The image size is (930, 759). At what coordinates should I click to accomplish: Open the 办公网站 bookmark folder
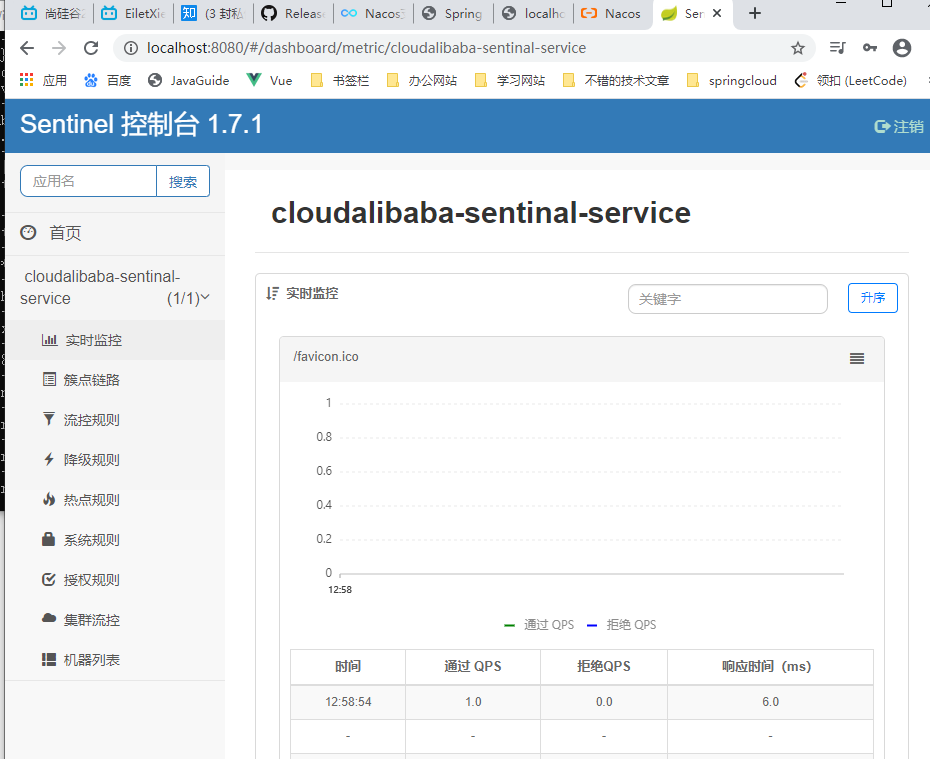click(422, 80)
